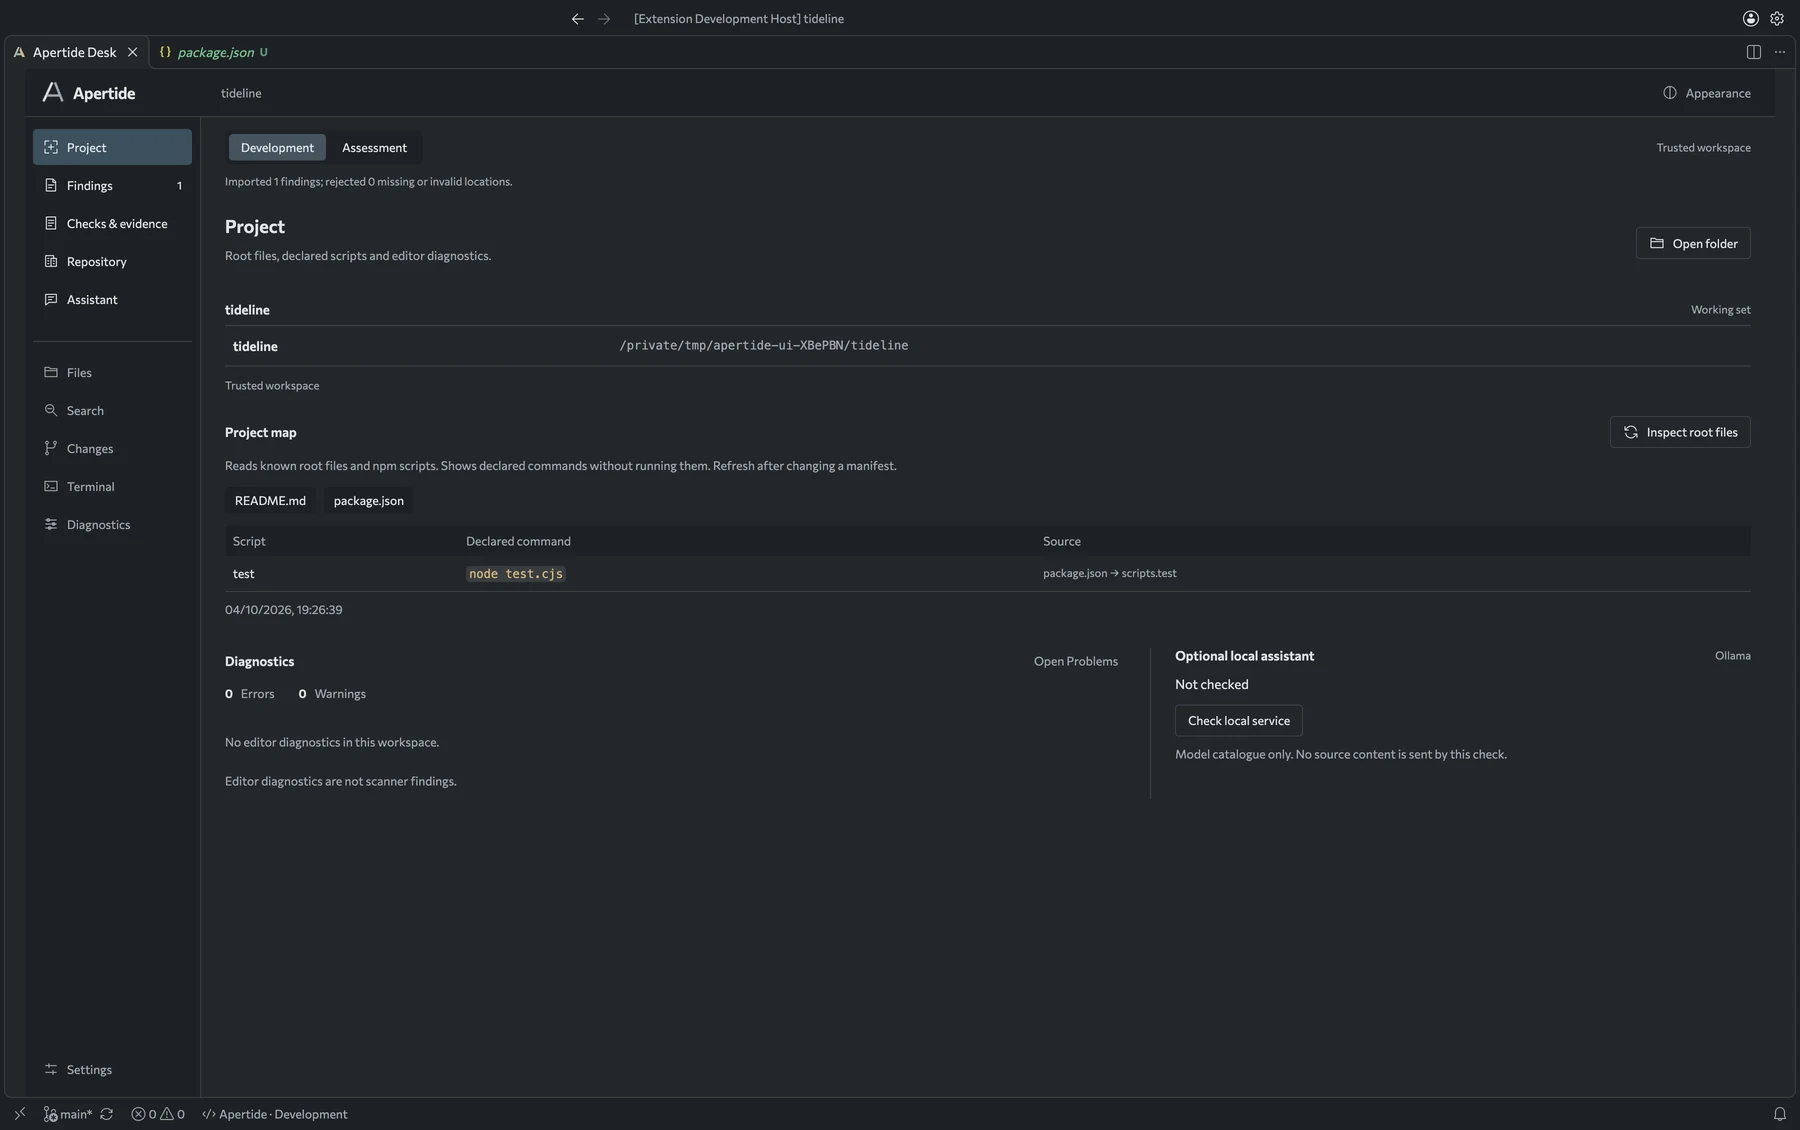Open the package.json root file chip
1800x1130 pixels.
pyautogui.click(x=369, y=501)
